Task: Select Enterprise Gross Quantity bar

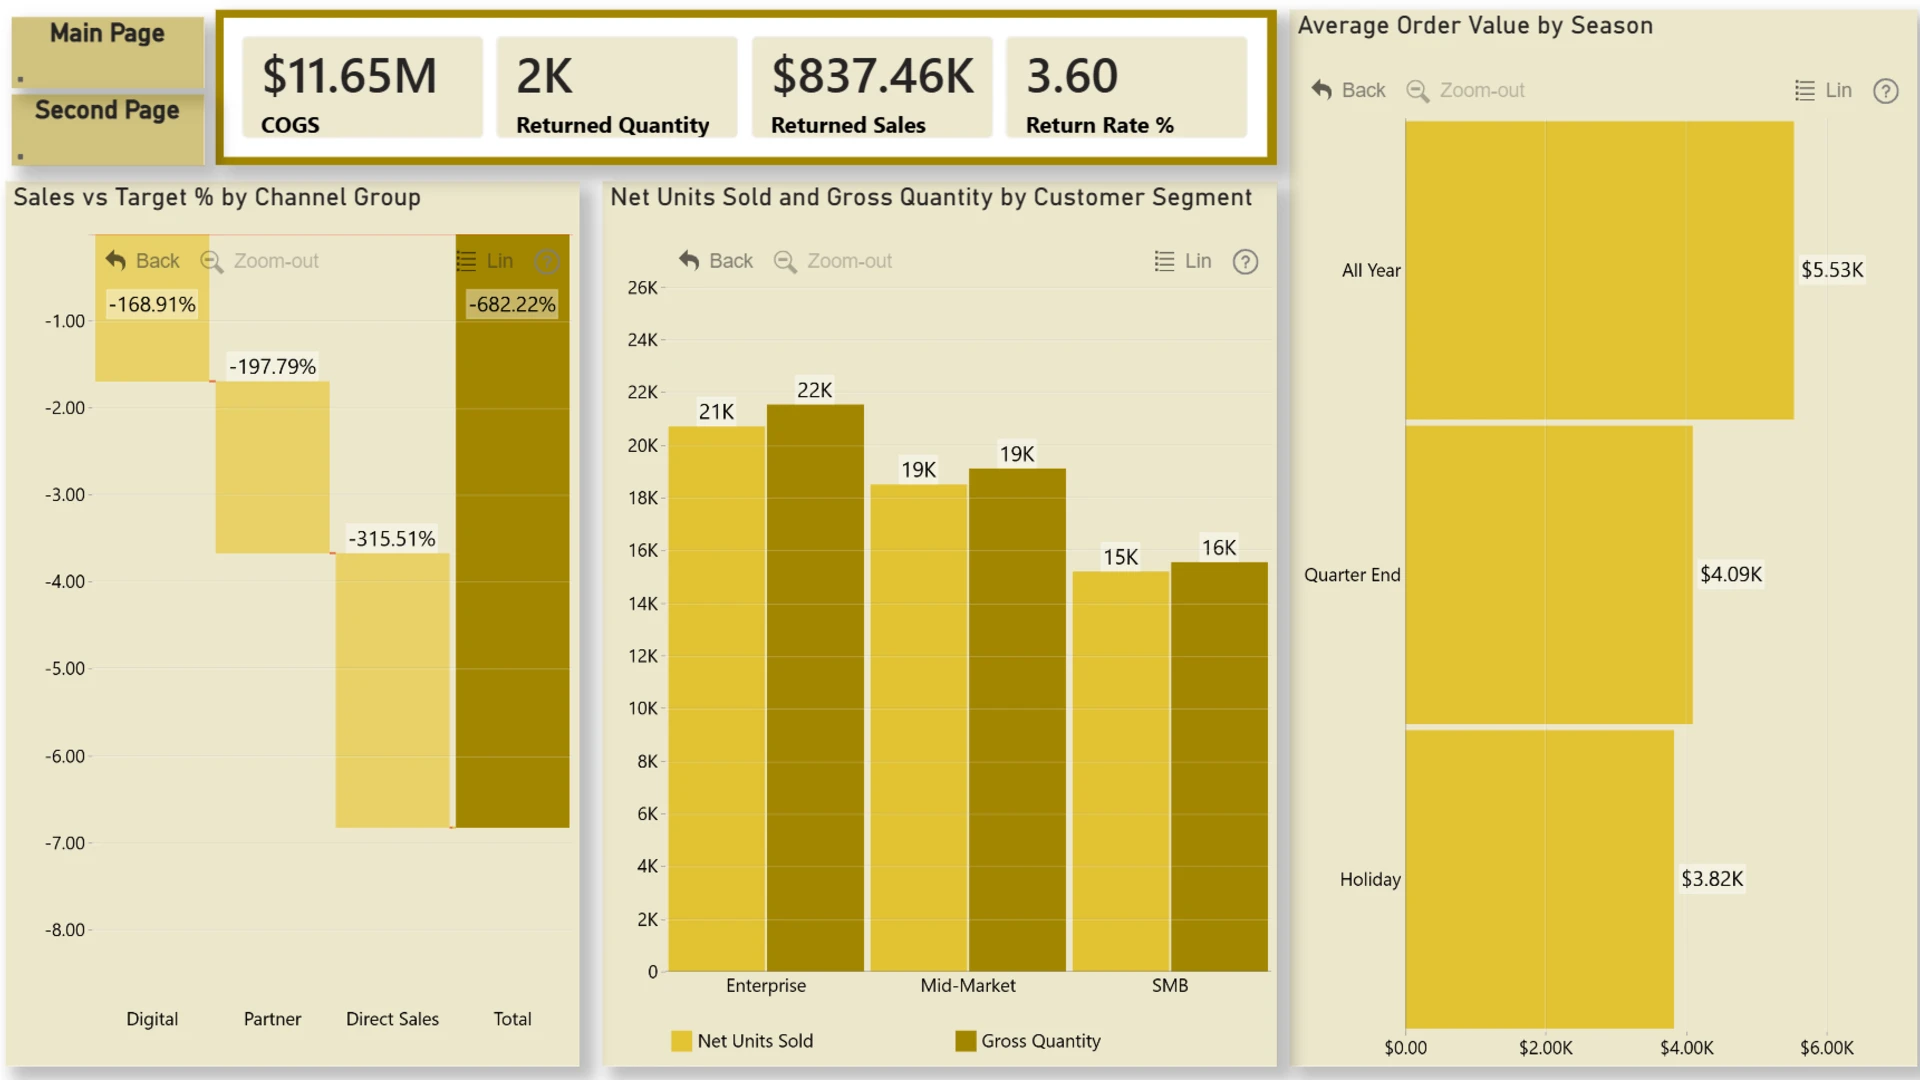Action: (x=815, y=688)
